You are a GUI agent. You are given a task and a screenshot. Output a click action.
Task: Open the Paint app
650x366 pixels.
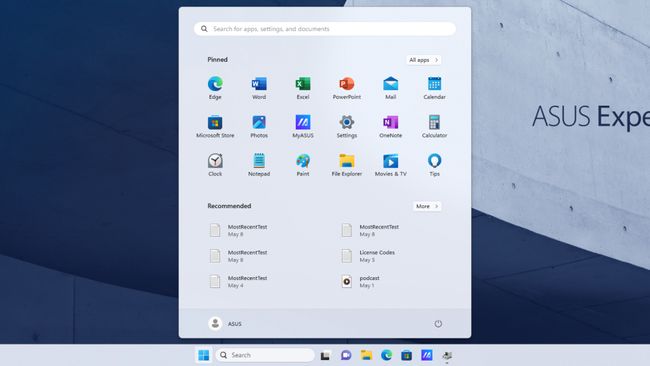point(303,165)
